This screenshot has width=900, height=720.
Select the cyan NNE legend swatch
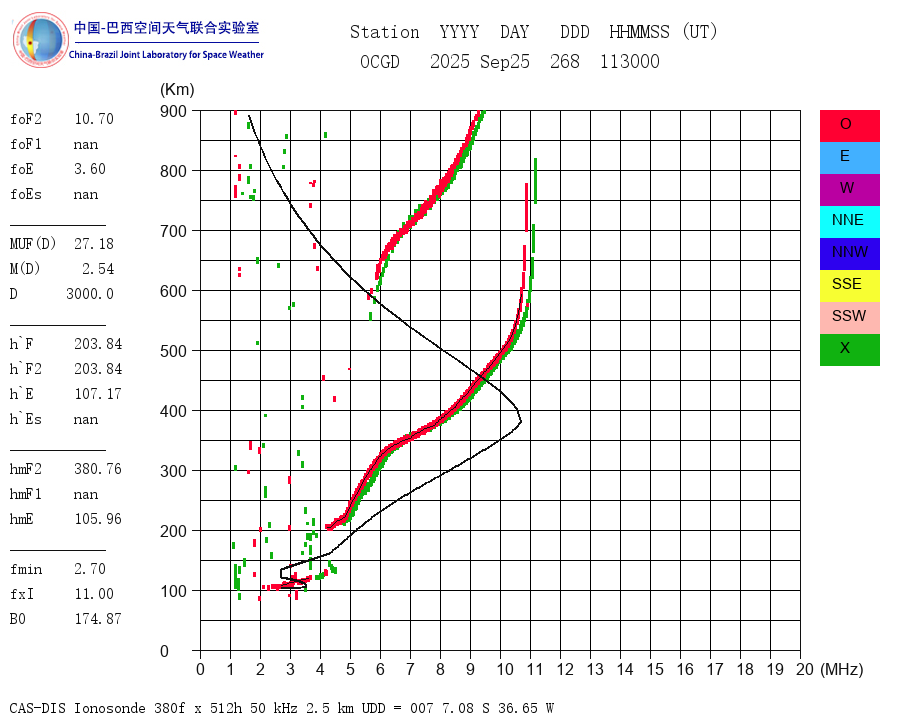tap(849, 222)
